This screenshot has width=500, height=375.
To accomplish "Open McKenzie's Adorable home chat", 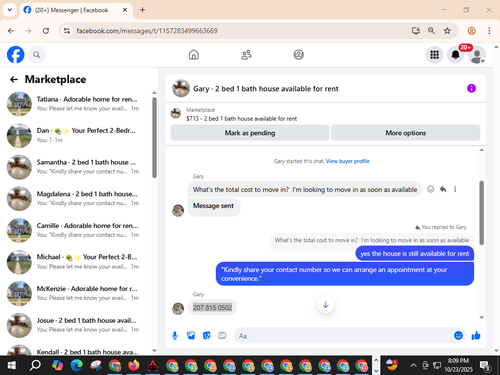I will pos(79,293).
